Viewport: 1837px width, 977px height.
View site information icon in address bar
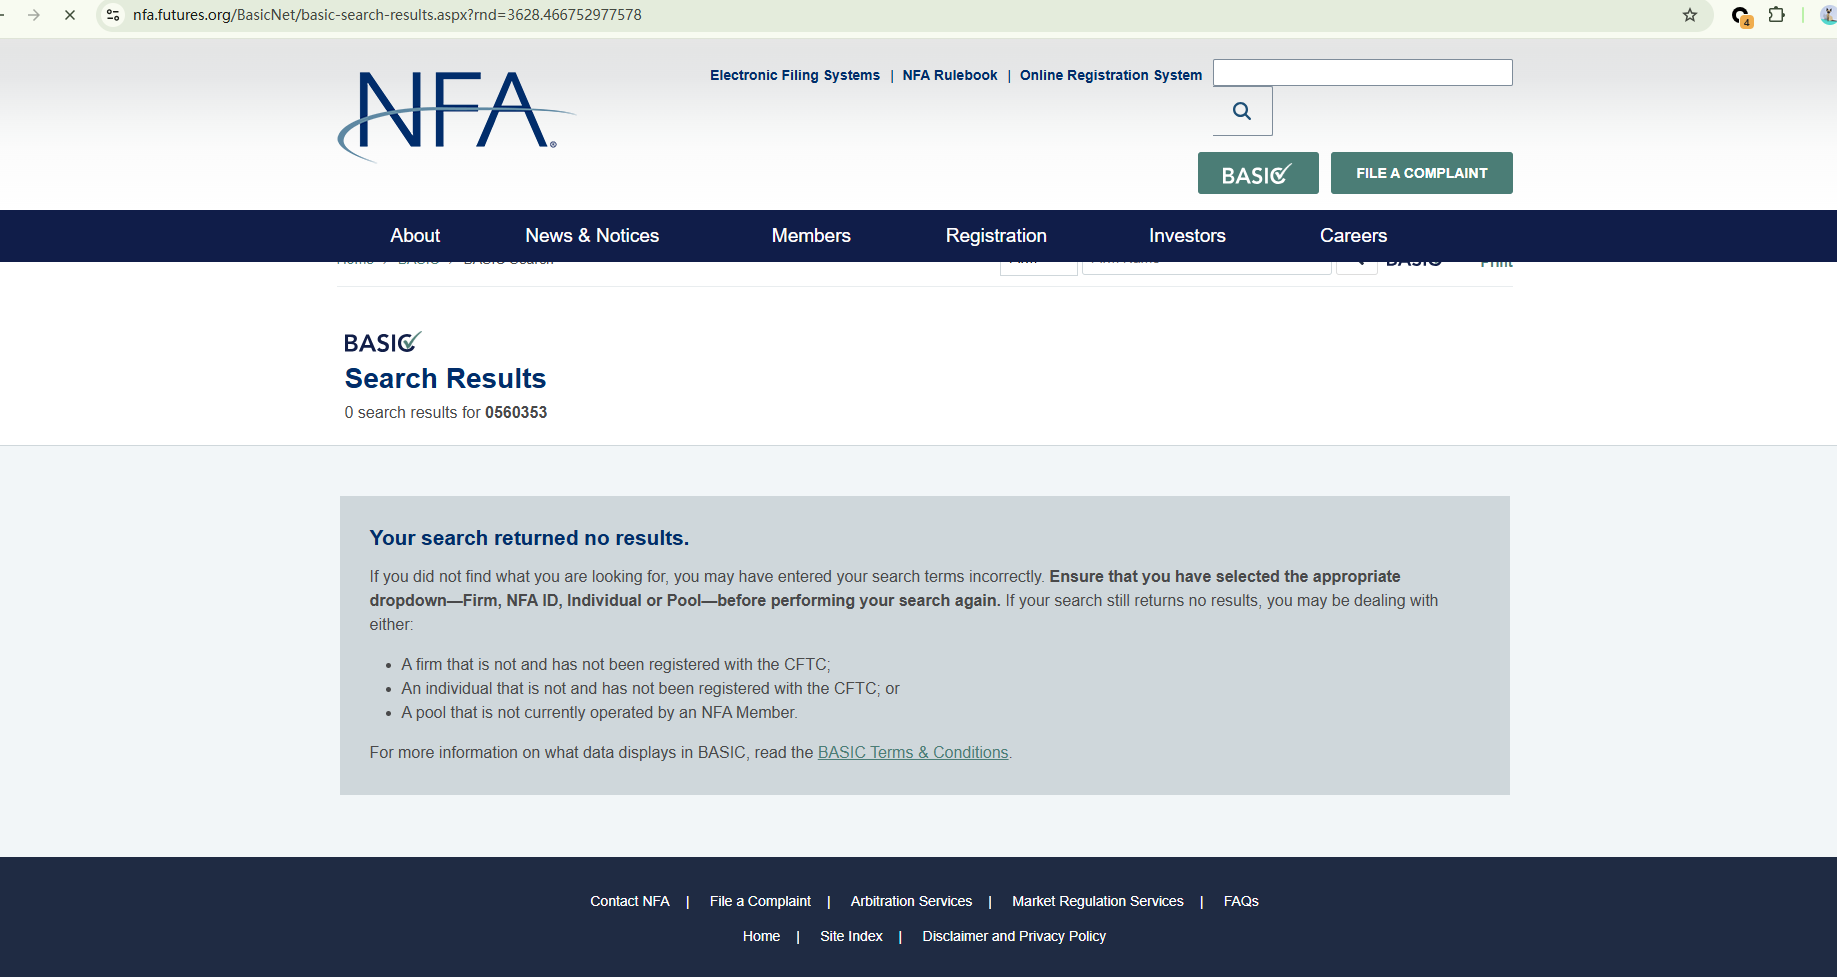coord(113,15)
